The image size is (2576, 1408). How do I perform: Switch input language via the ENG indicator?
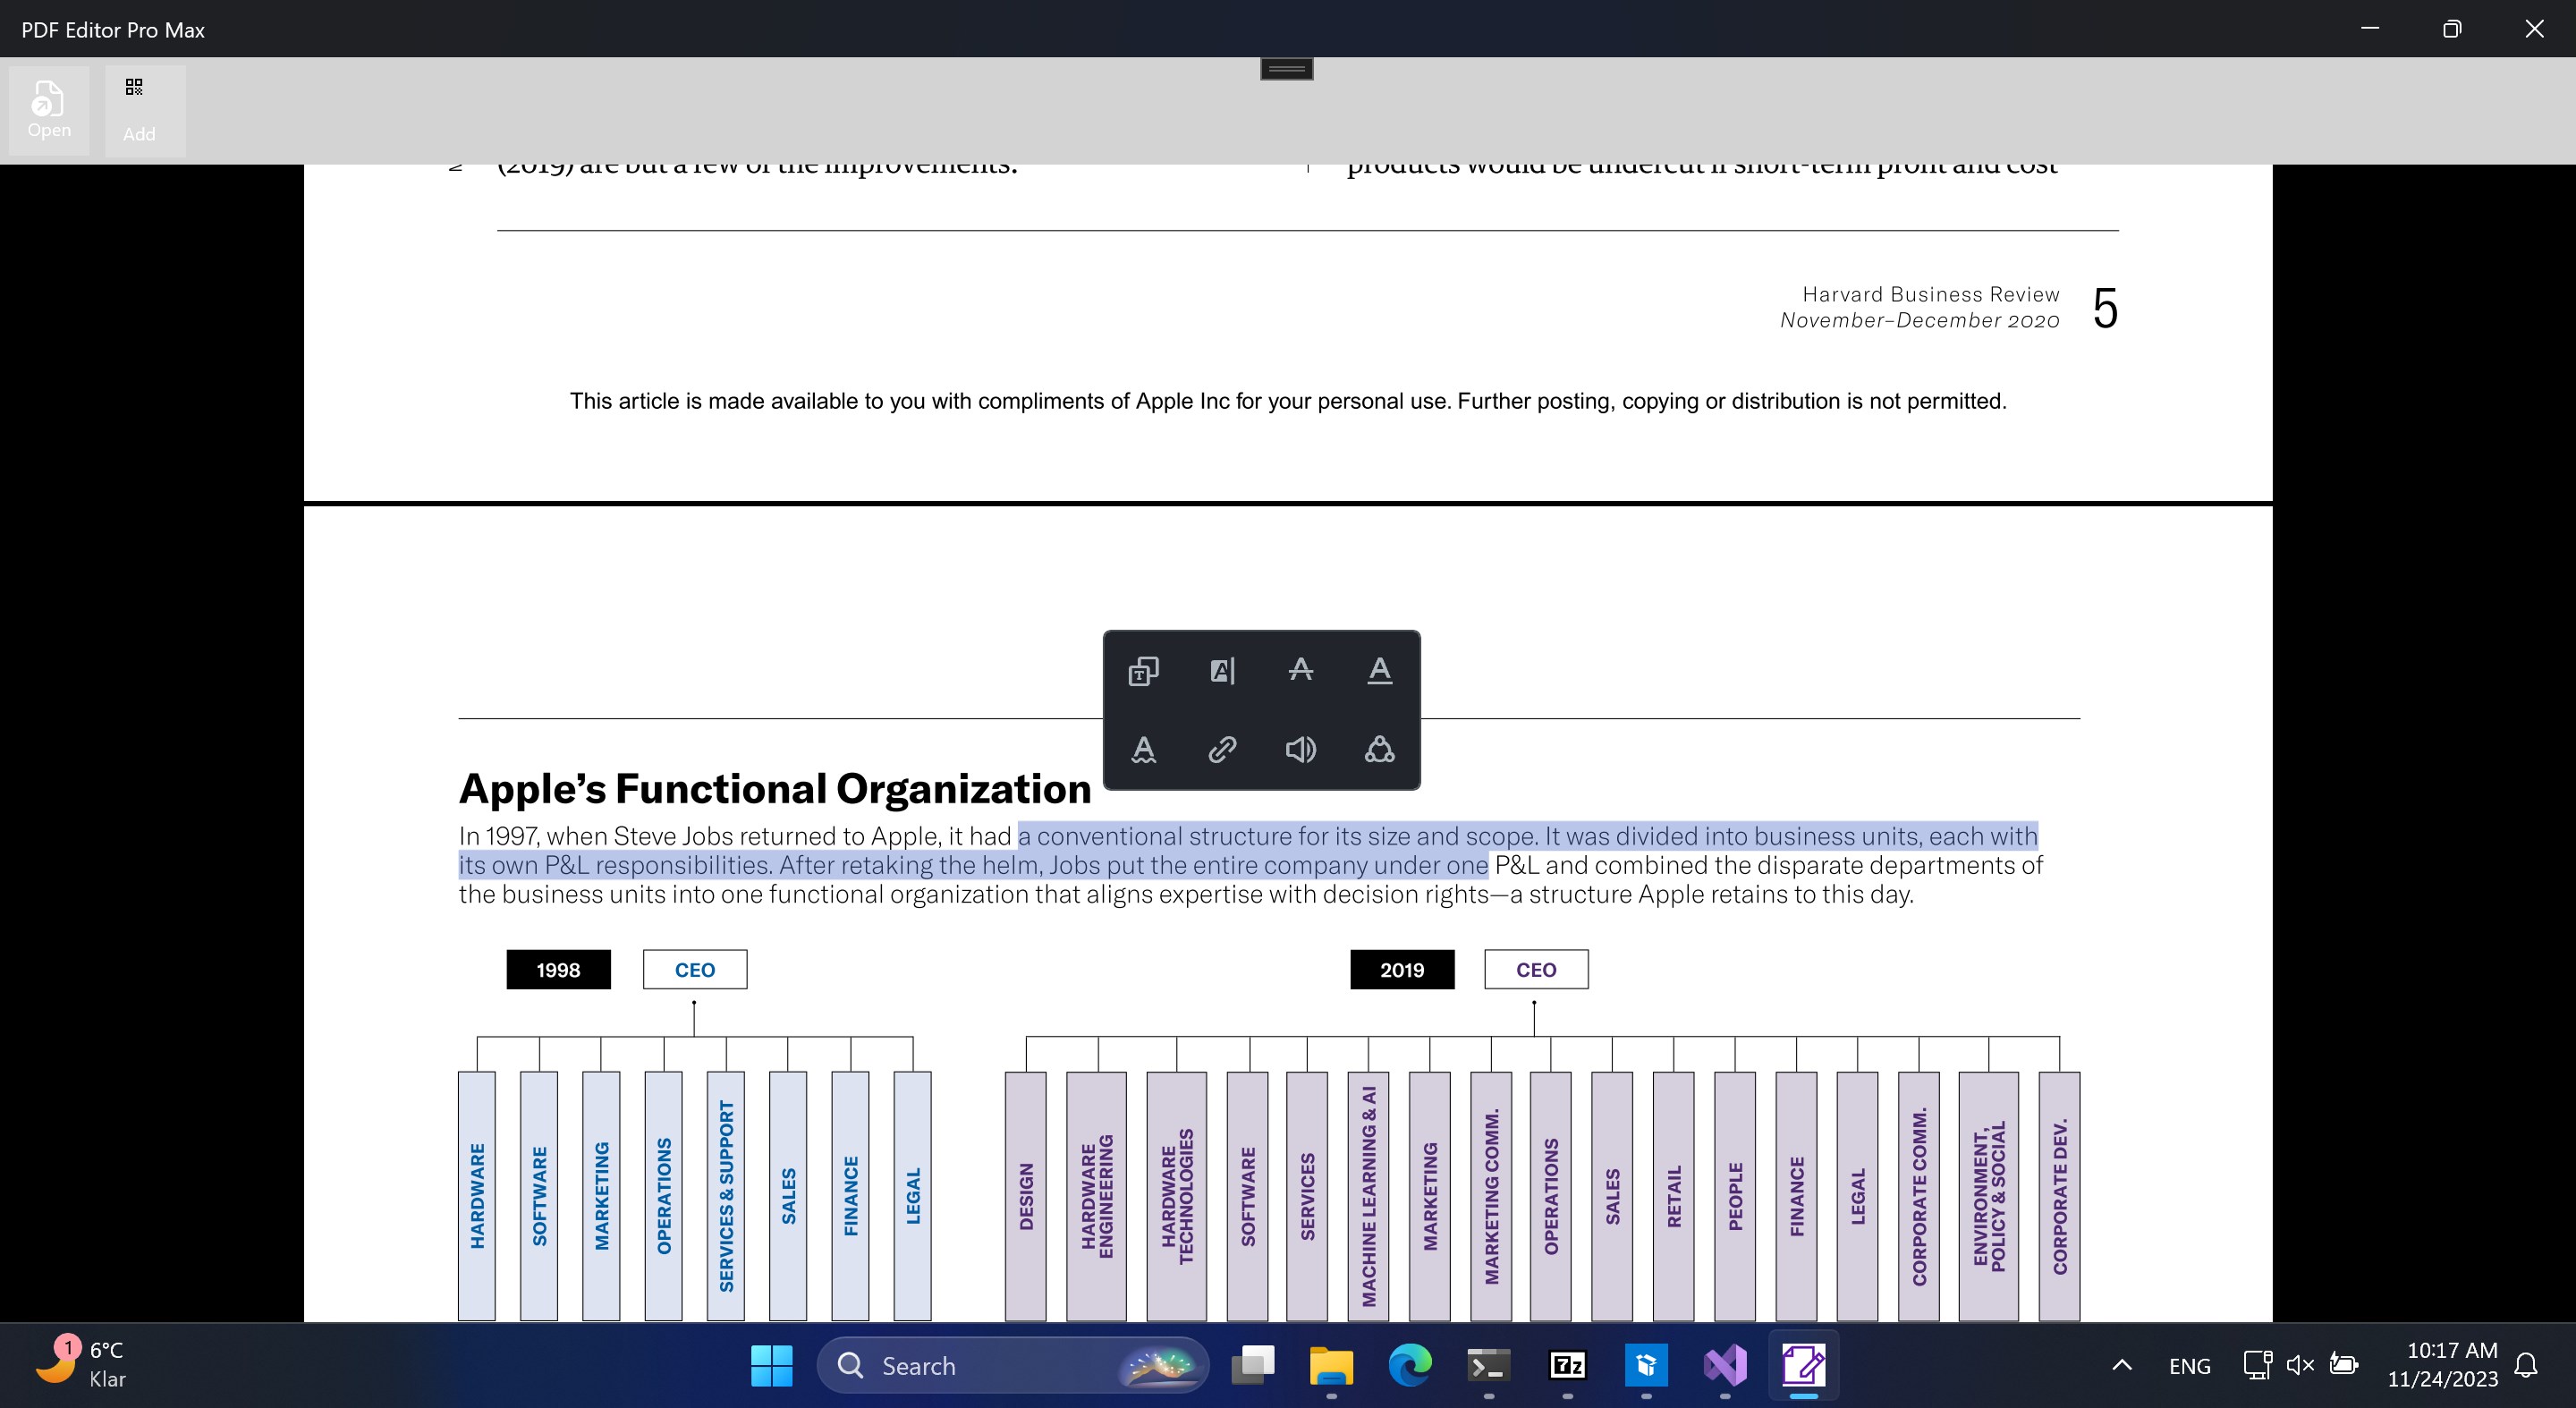tap(2190, 1365)
